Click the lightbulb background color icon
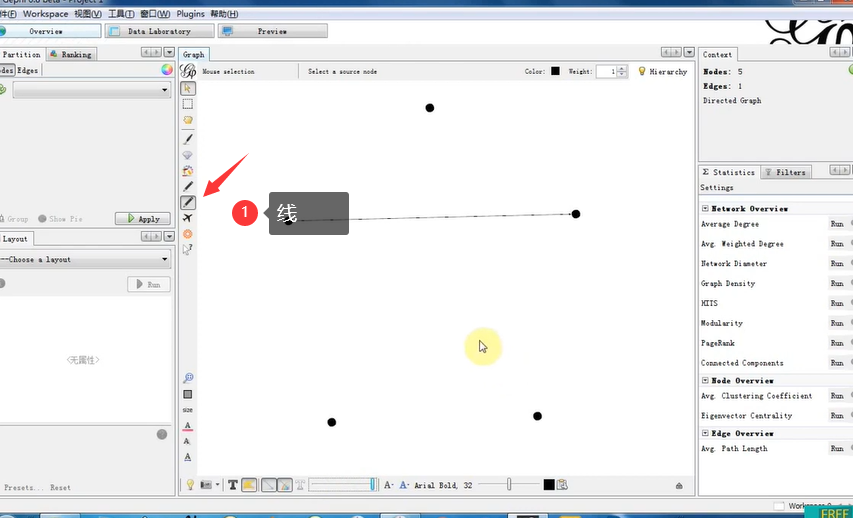Viewport: 853px width, 518px height. [190, 485]
